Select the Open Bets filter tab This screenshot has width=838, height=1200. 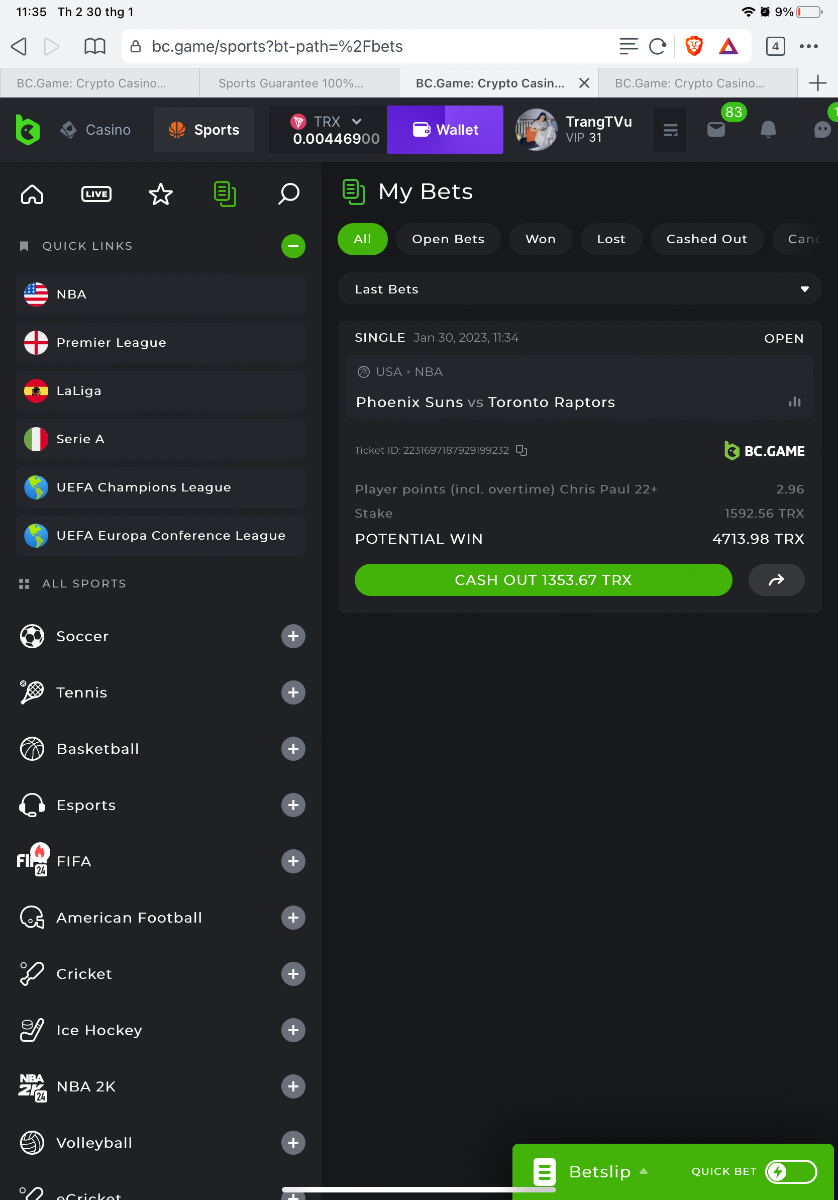coord(448,239)
